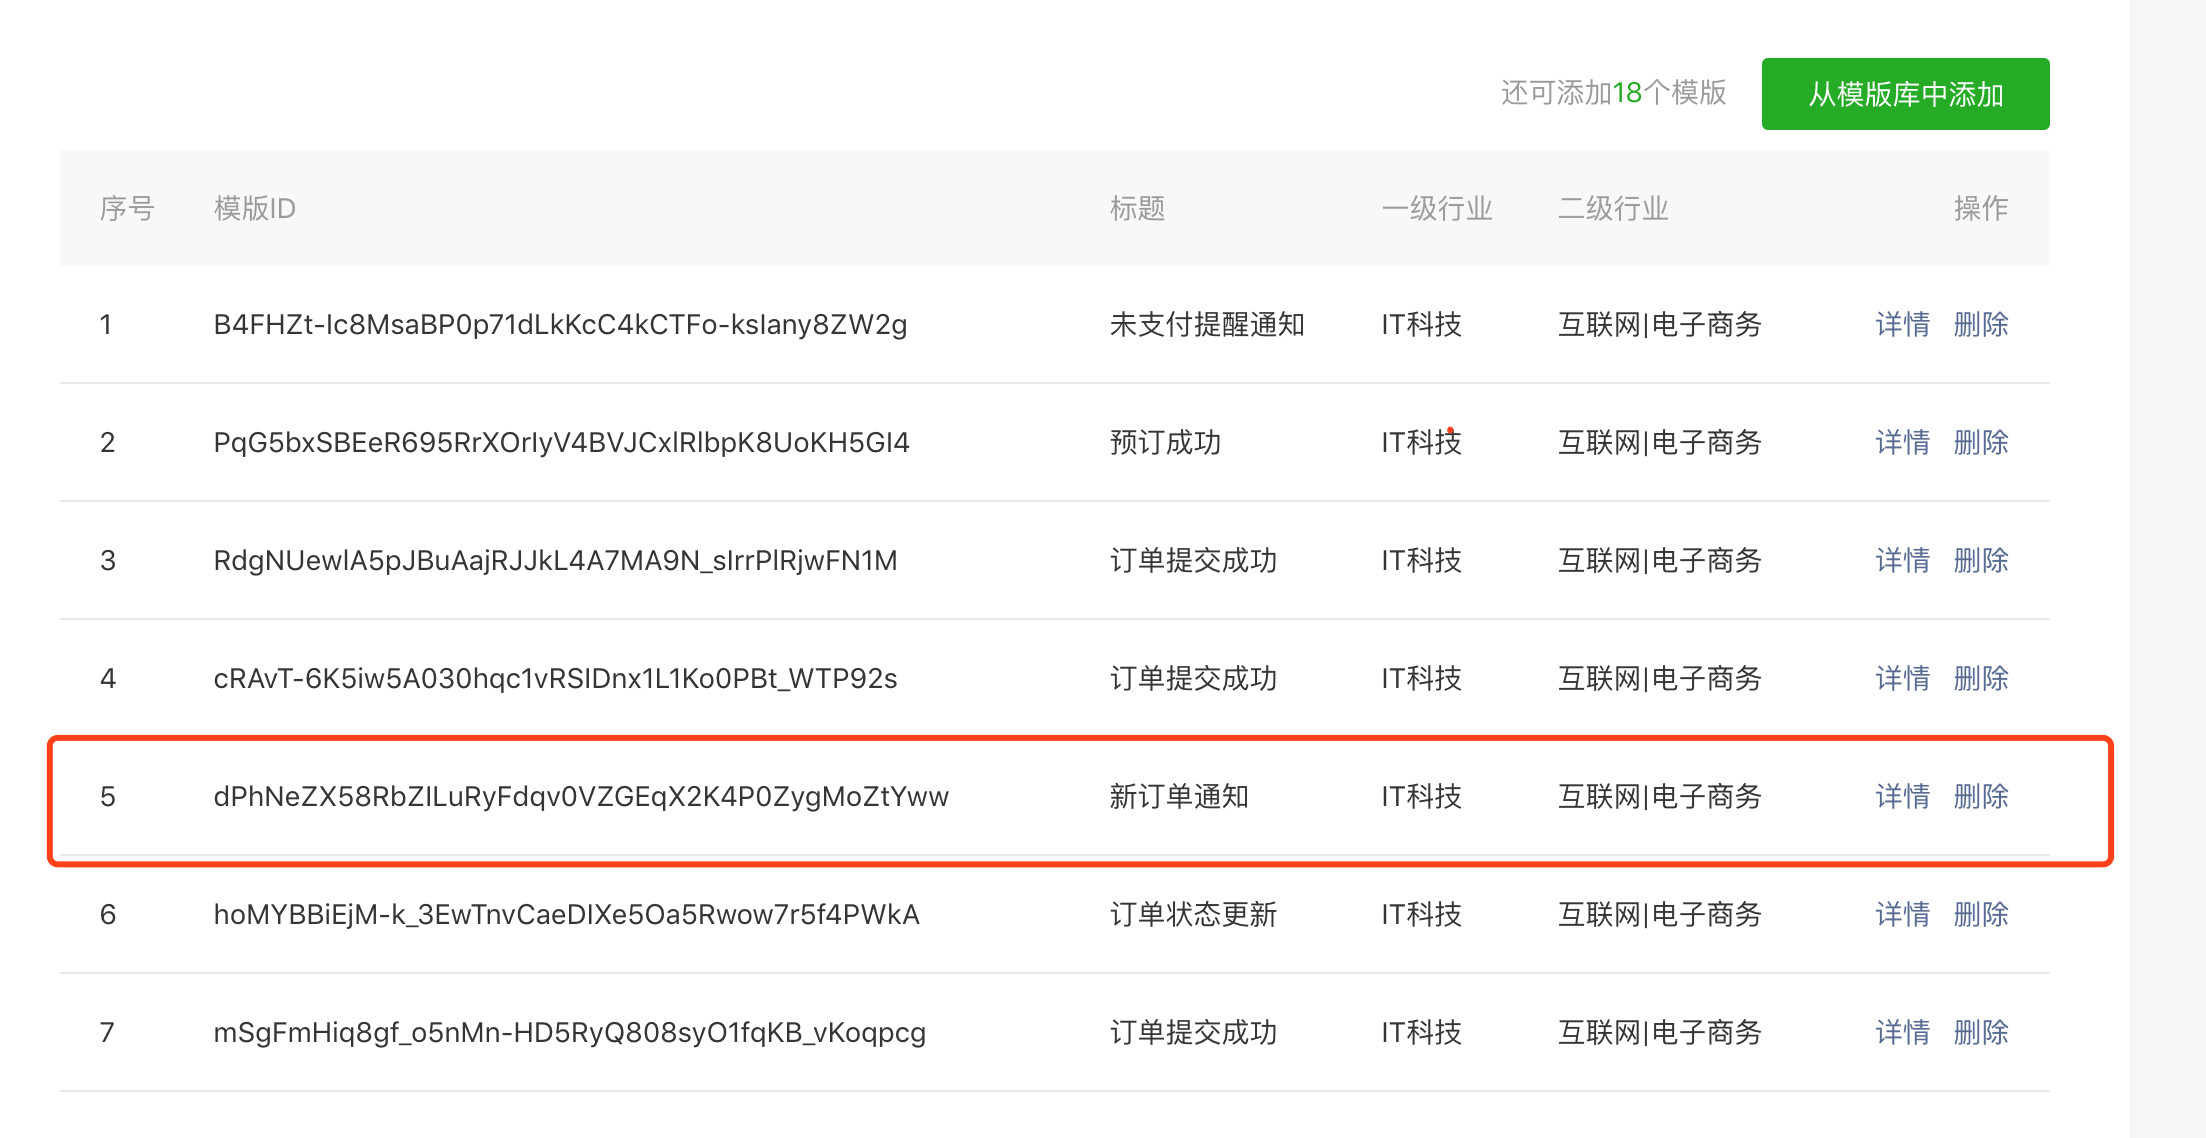Click the 模版ID column header
Viewport: 2206px width, 1138px height.
click(x=254, y=209)
